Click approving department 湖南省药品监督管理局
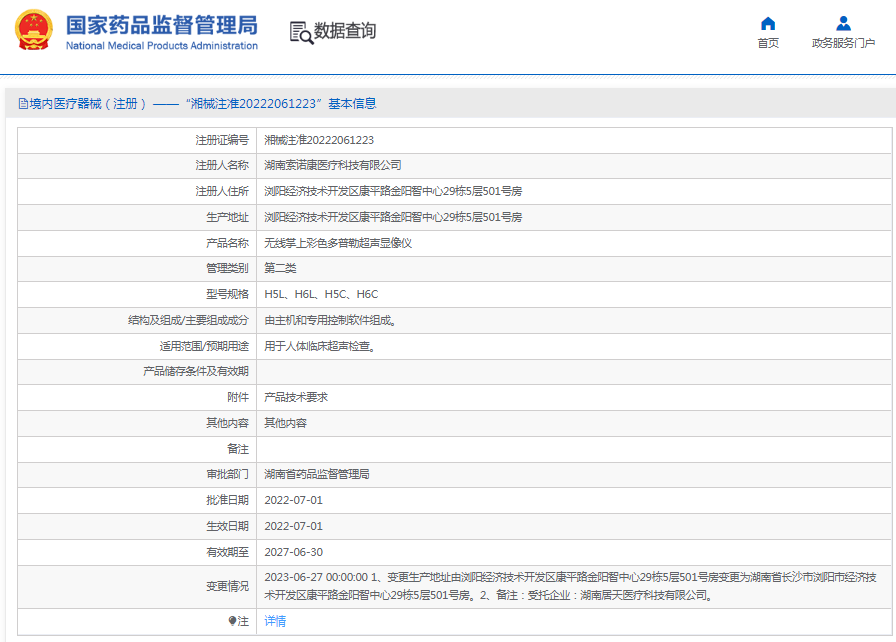The width and height of the screenshot is (896, 642). point(317,474)
